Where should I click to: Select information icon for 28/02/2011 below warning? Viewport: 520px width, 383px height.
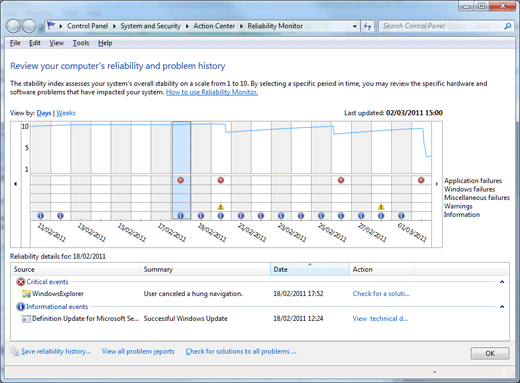tap(381, 216)
